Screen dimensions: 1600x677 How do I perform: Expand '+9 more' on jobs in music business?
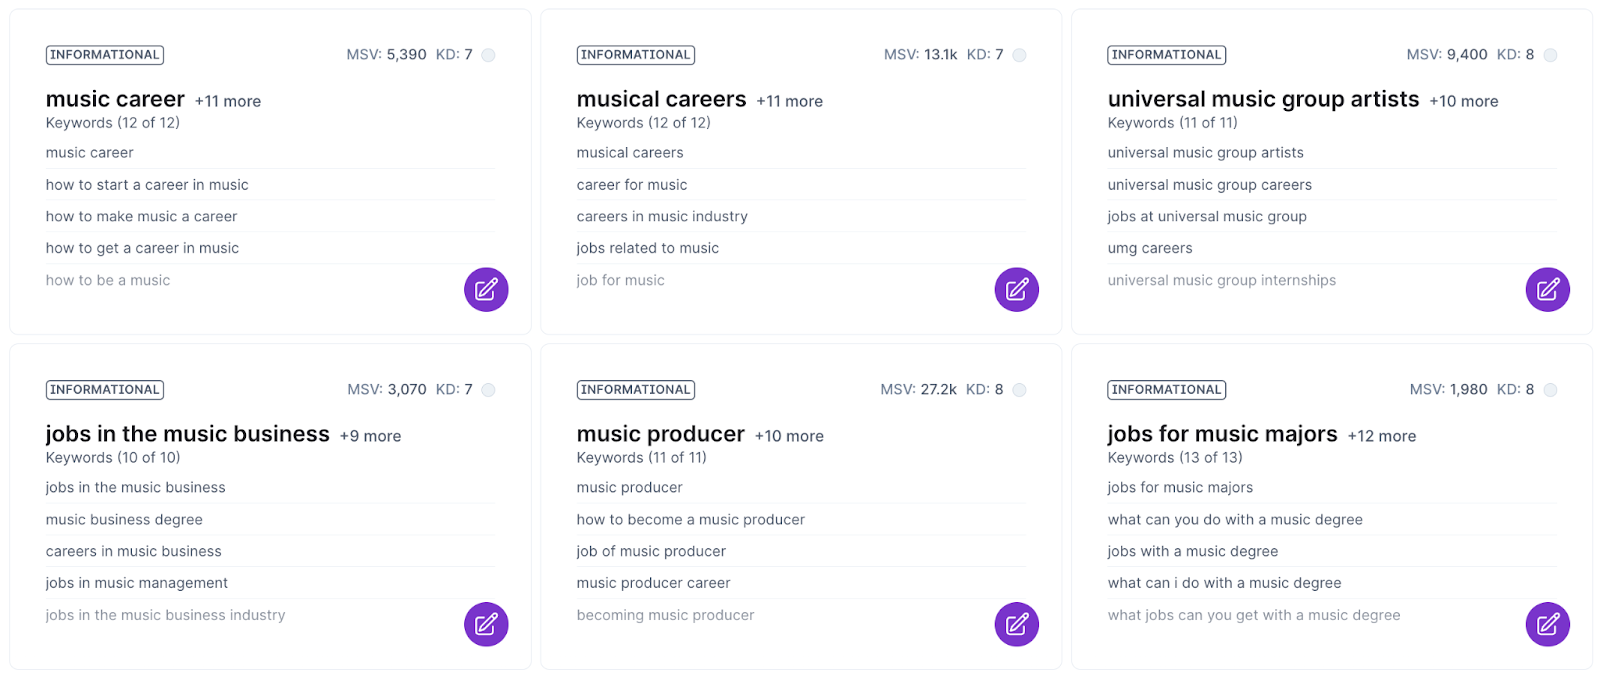pos(370,436)
